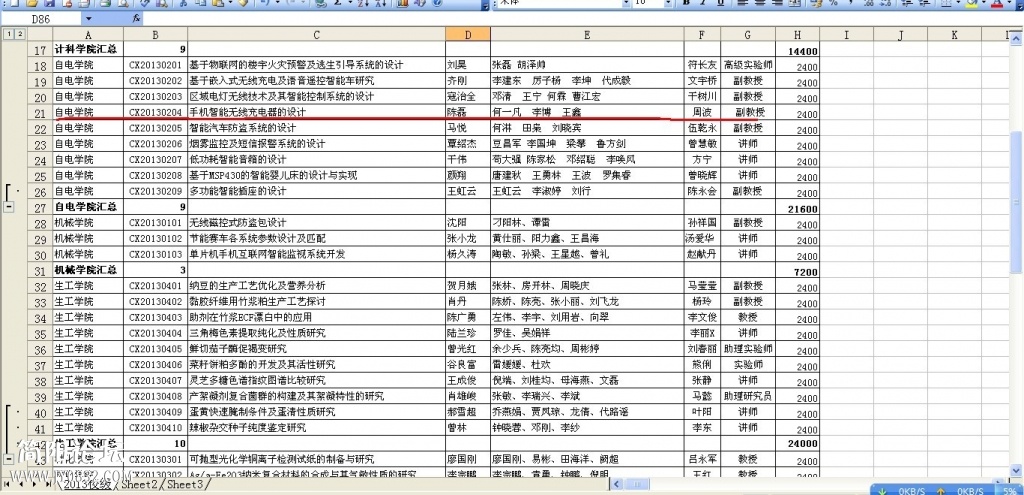Switch to the Sheet3 tab
Viewport: 1024px width, 495px height.
pos(187,485)
